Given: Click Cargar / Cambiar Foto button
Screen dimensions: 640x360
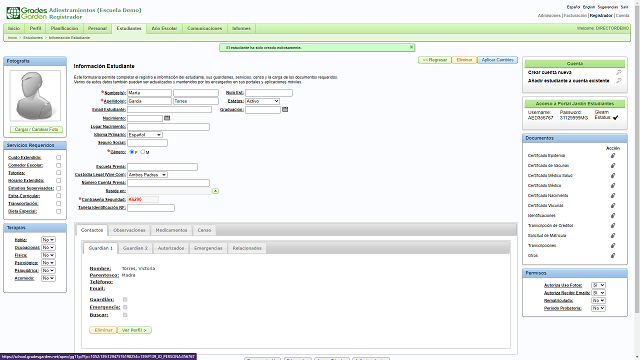Looking at the screenshot, I should point(36,129).
